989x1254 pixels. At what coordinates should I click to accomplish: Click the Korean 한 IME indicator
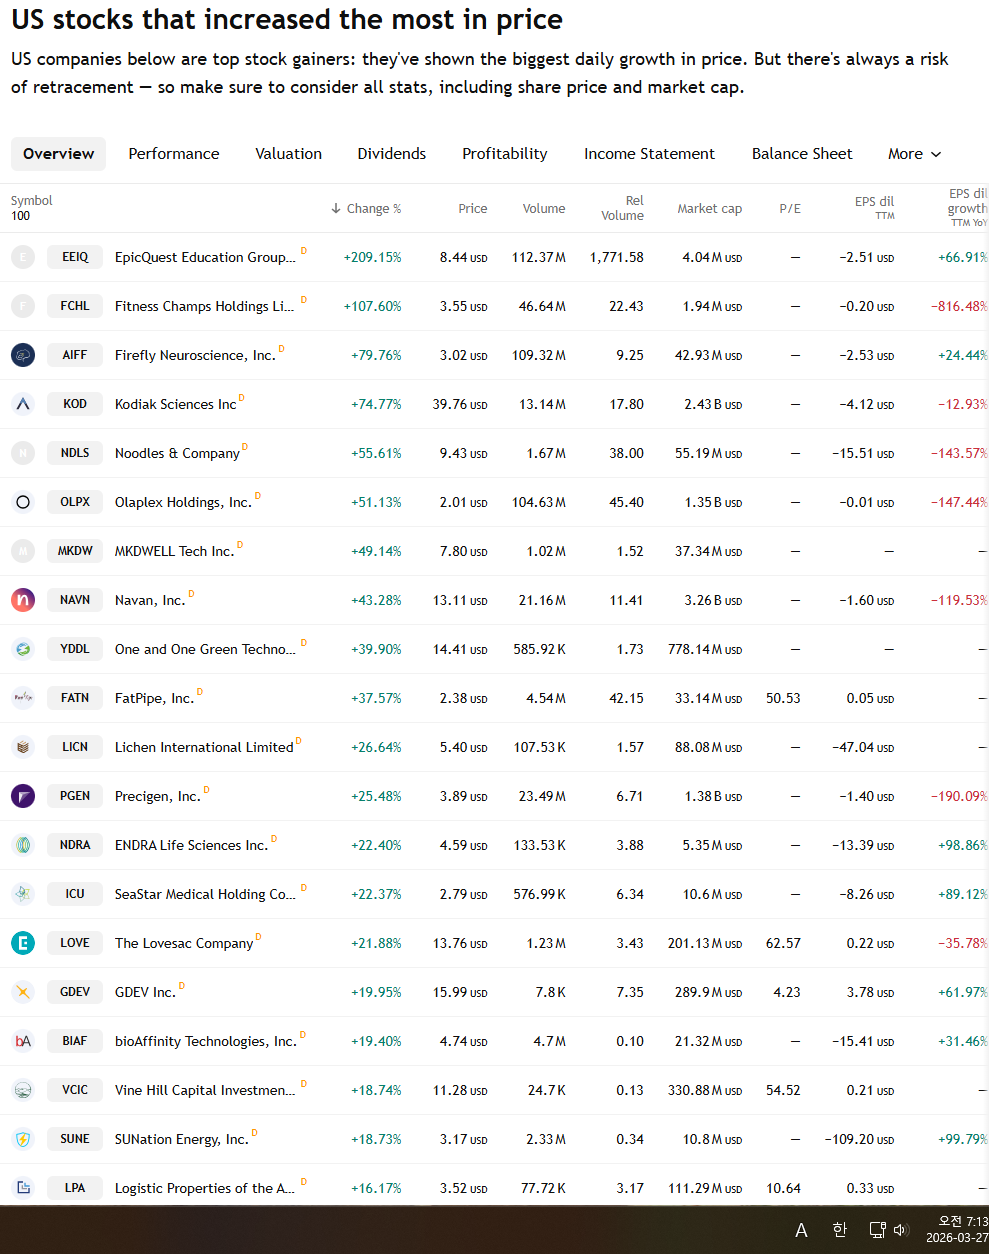tap(840, 1230)
